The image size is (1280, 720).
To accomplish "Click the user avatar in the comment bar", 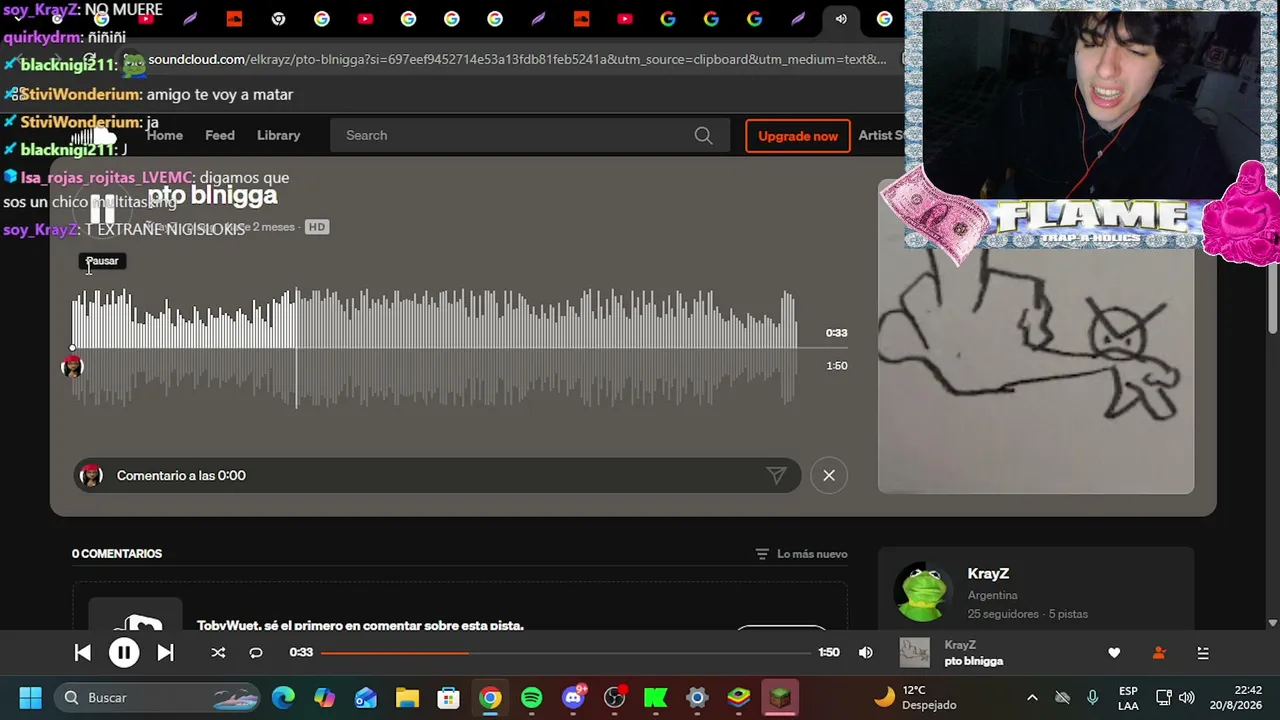I will point(91,476).
